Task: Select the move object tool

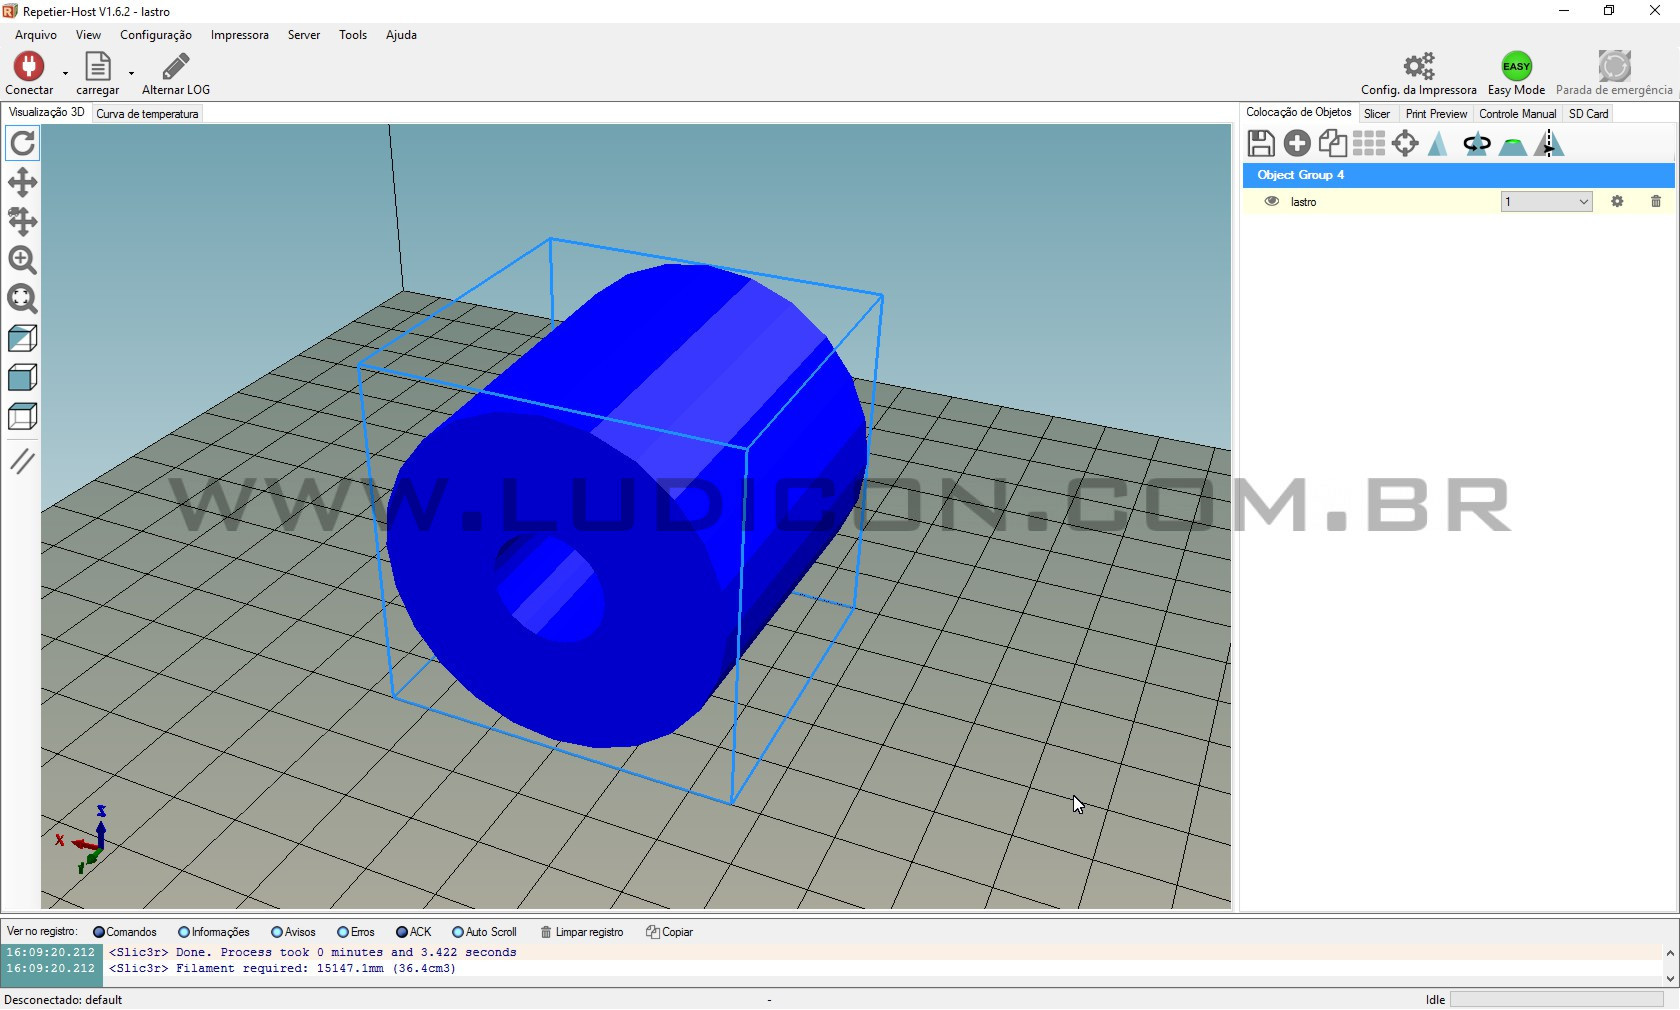Action: point(22,221)
